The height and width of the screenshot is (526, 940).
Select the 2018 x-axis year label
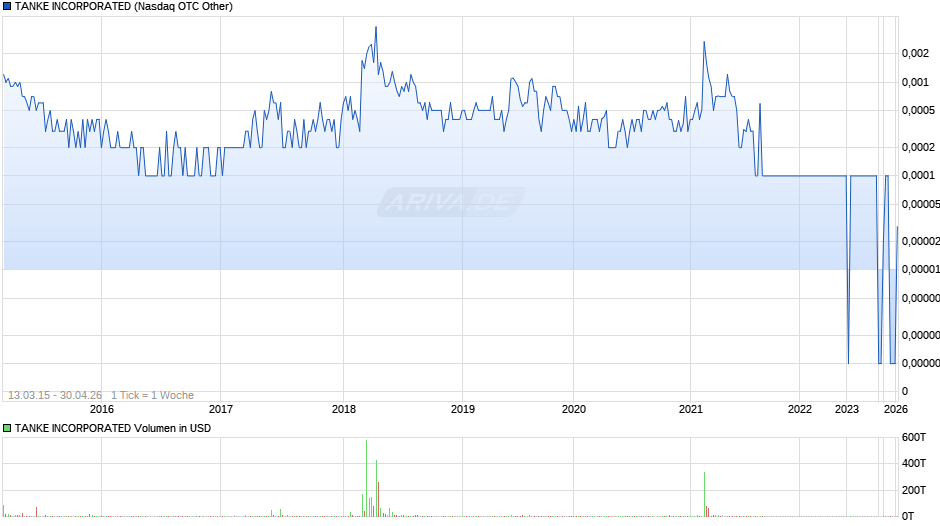pyautogui.click(x=344, y=409)
